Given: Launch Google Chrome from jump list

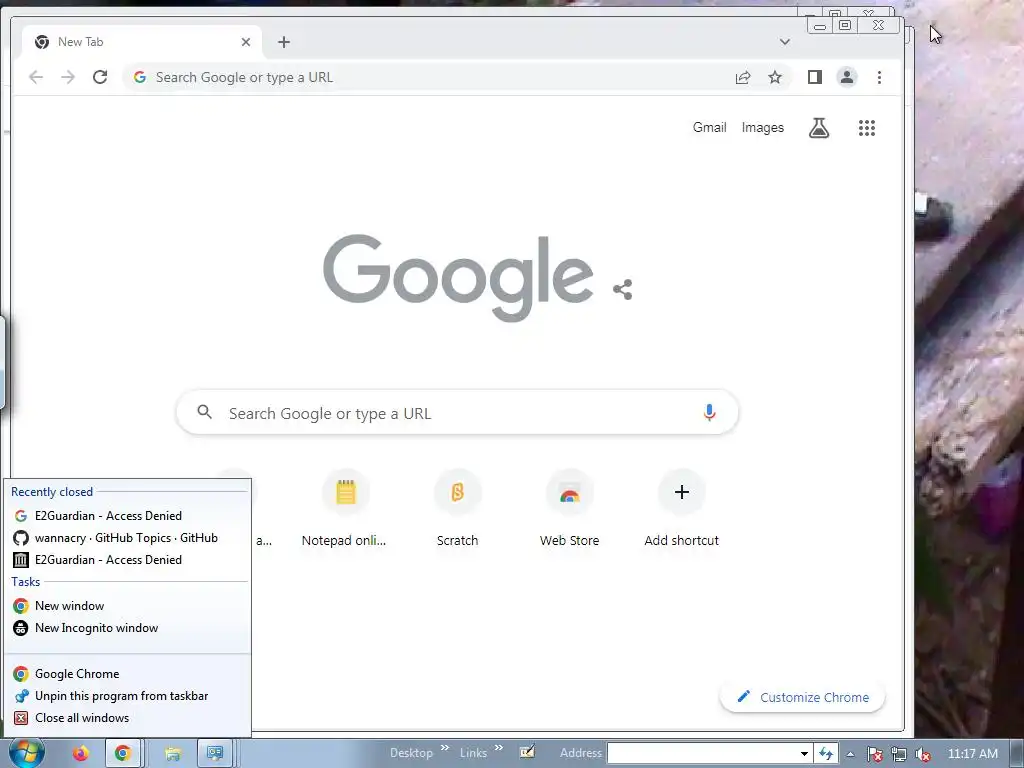Looking at the screenshot, I should [128, 674].
